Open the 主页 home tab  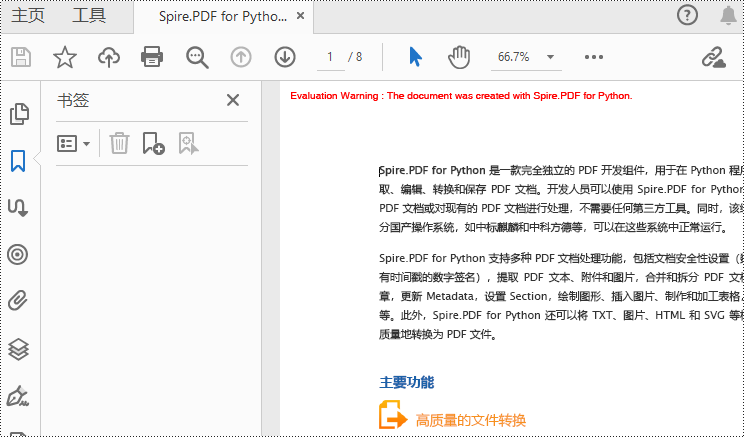point(28,16)
